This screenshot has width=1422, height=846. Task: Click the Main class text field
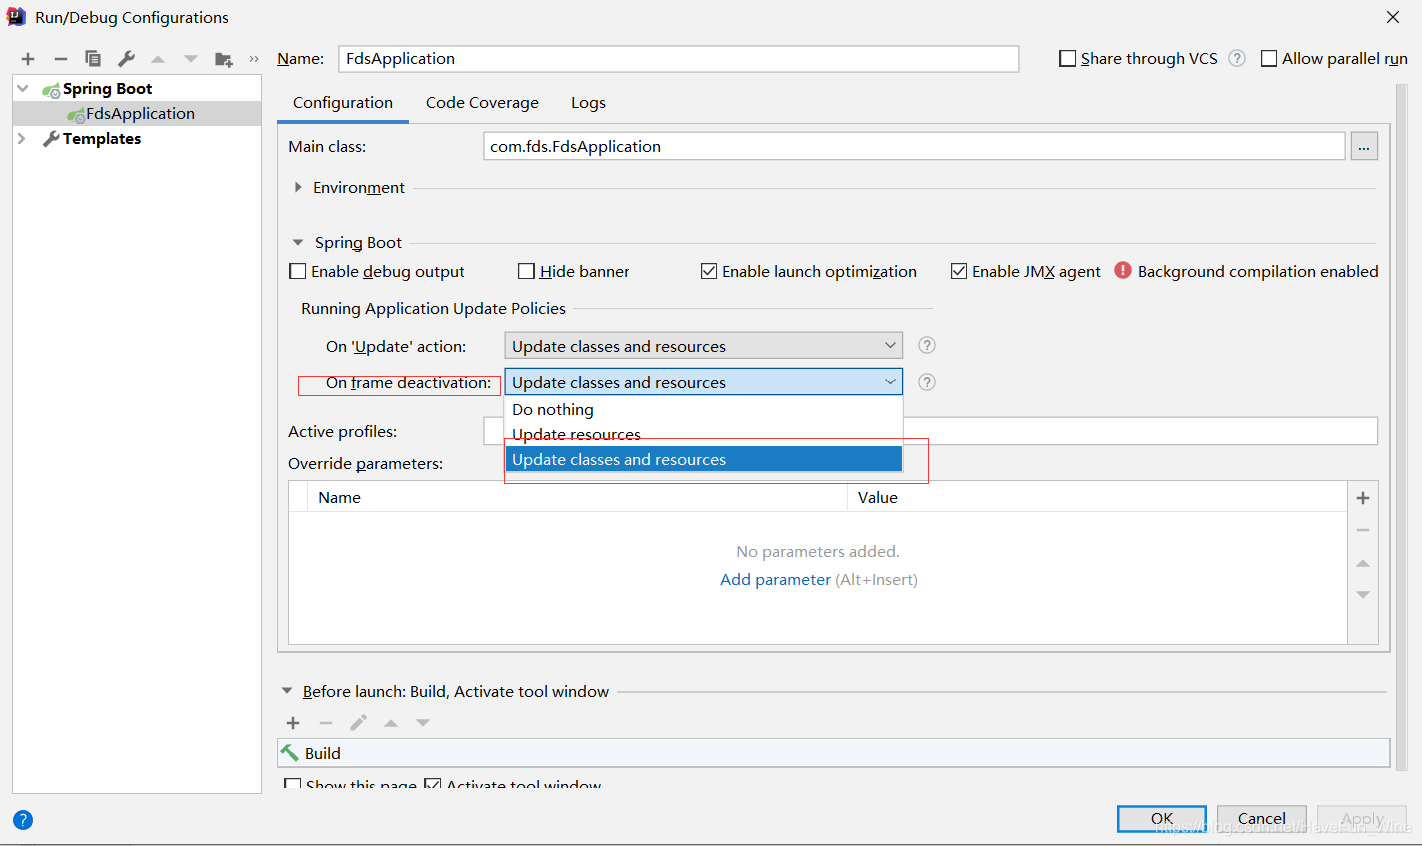click(914, 146)
